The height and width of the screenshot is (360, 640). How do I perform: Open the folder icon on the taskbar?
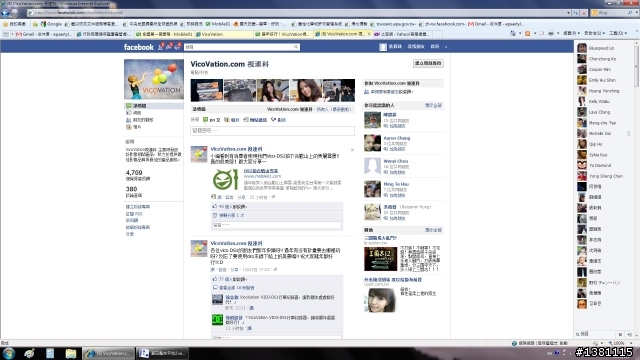71,353
